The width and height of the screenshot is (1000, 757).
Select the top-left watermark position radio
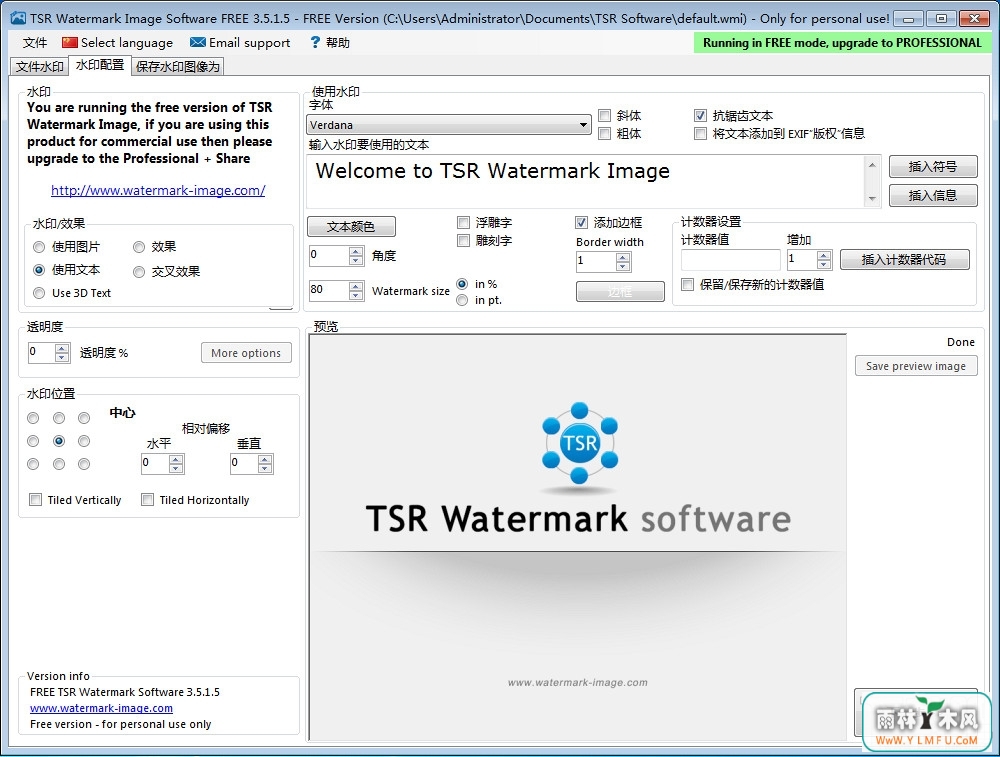(33, 418)
